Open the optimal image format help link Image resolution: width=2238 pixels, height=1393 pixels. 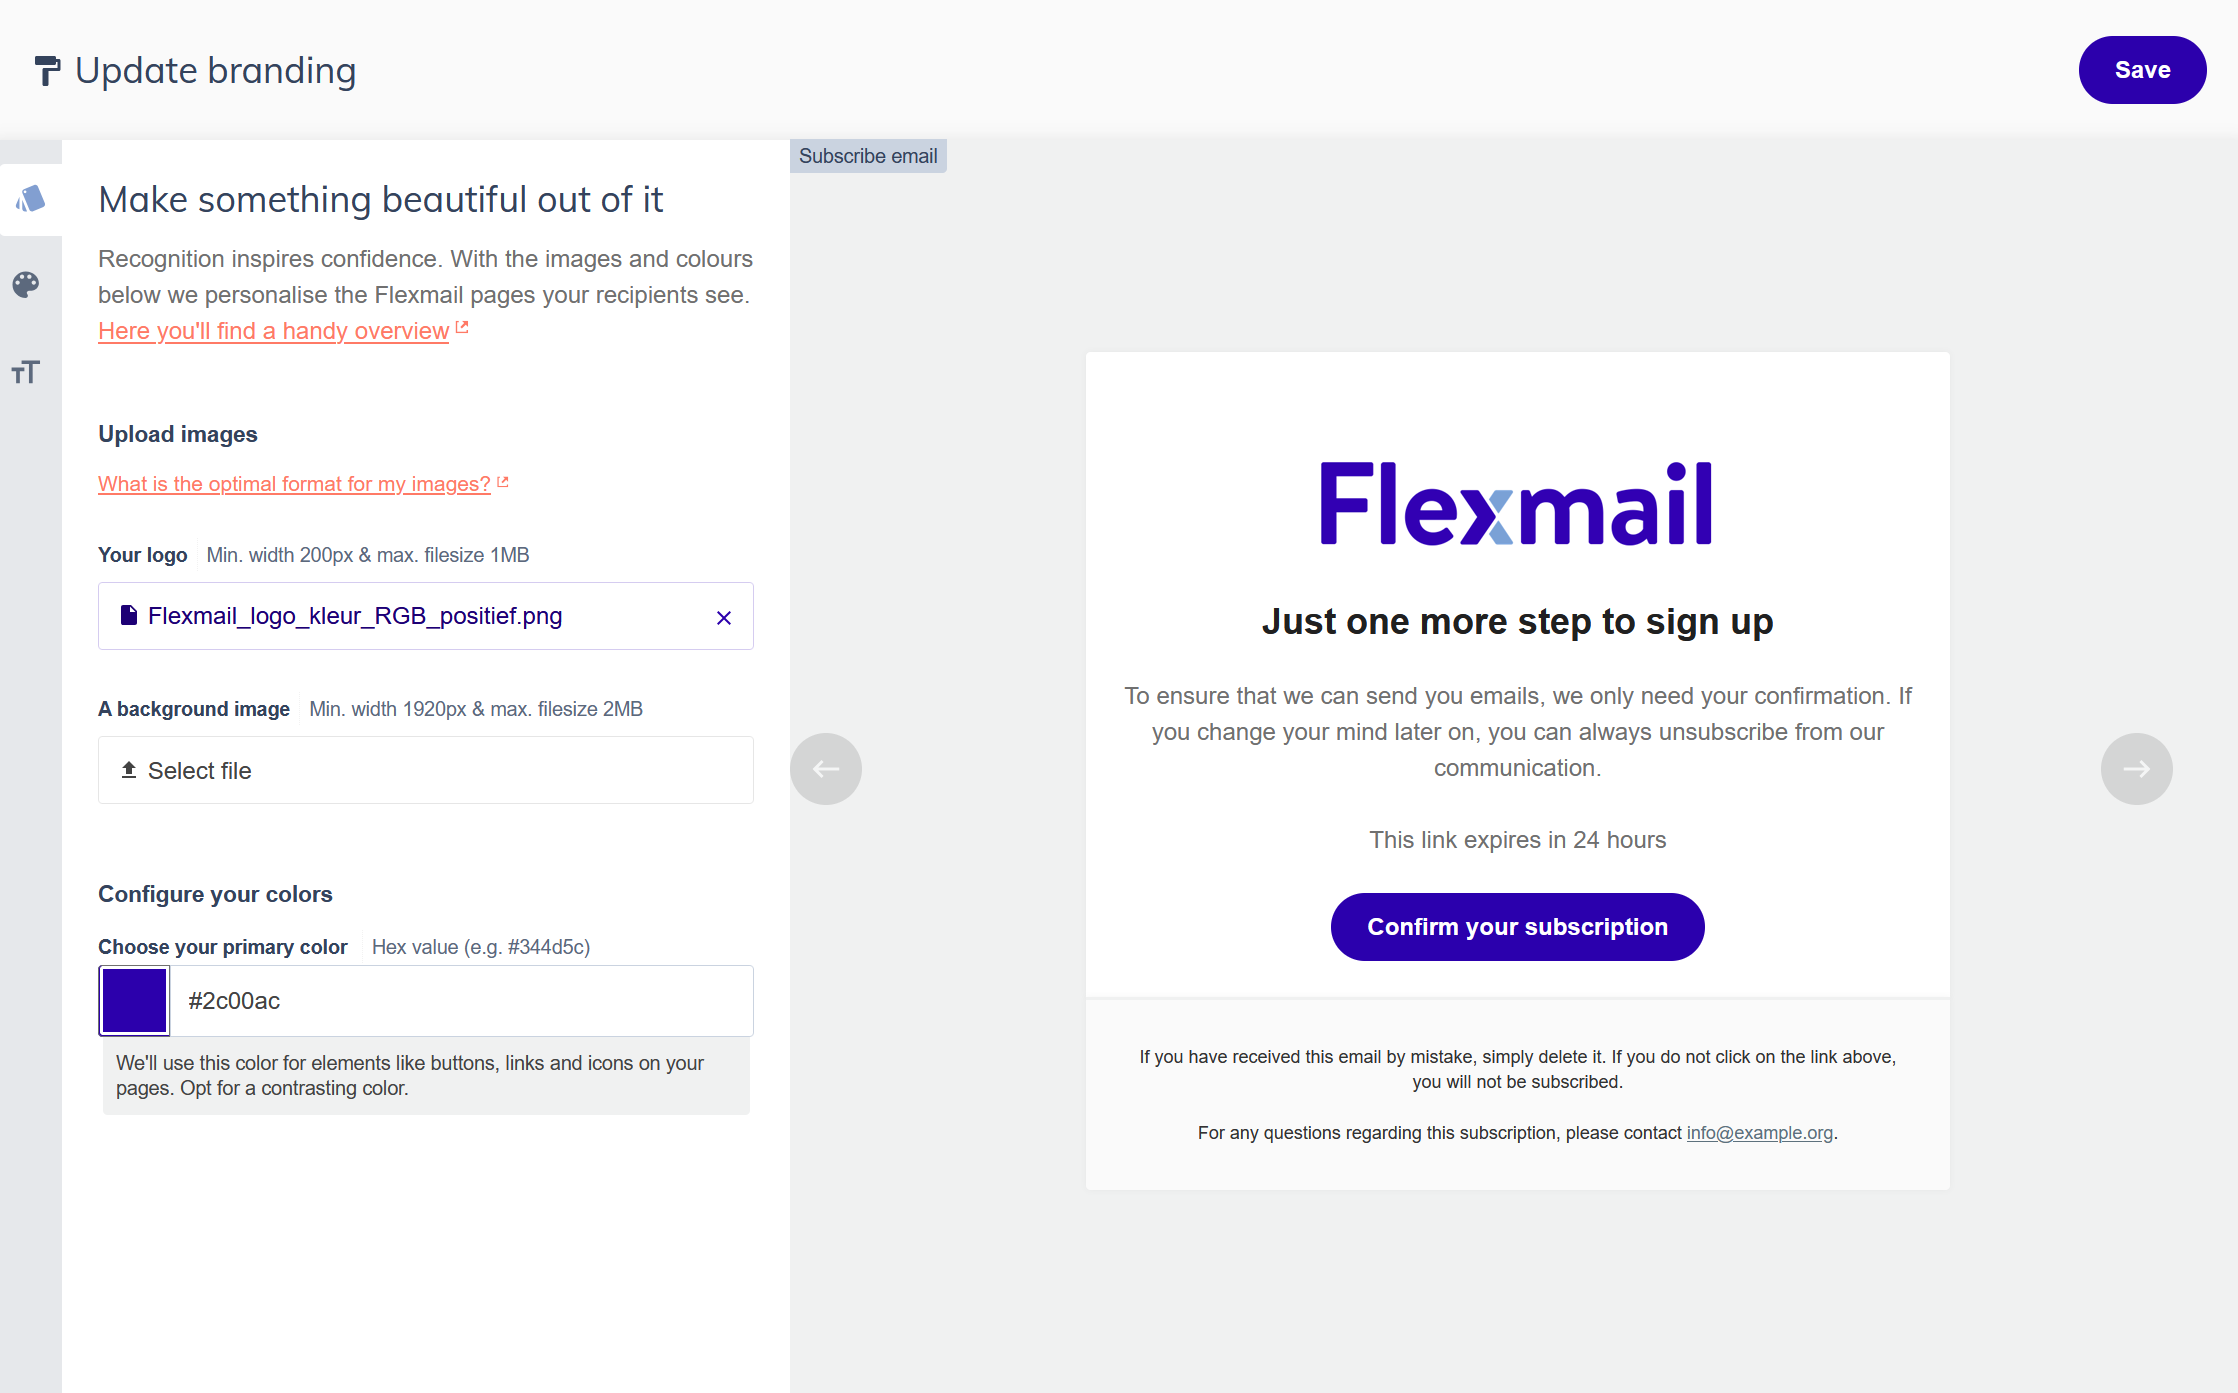(294, 484)
